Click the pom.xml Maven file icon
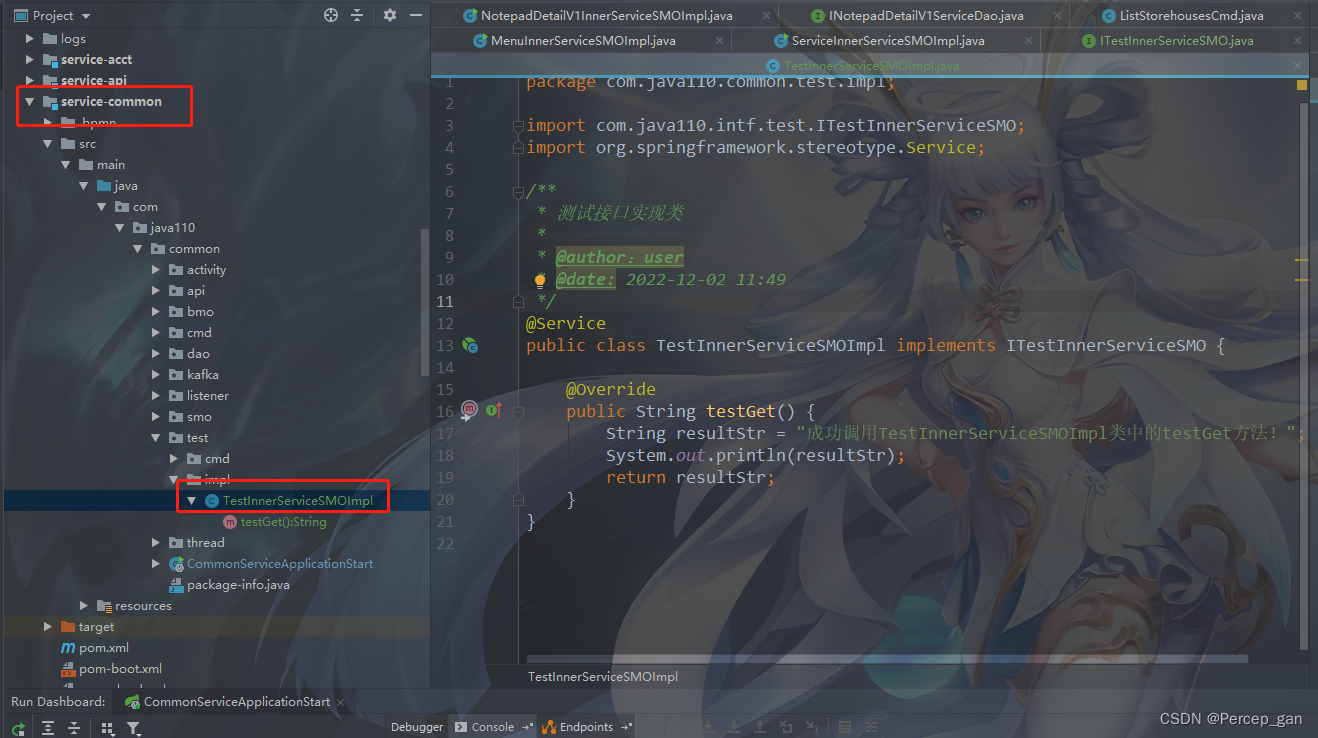This screenshot has height=738, width=1318. click(x=68, y=648)
